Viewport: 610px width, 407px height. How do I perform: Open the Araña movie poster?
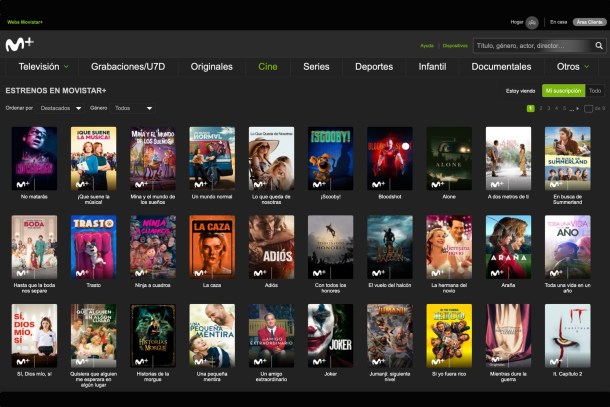508,247
